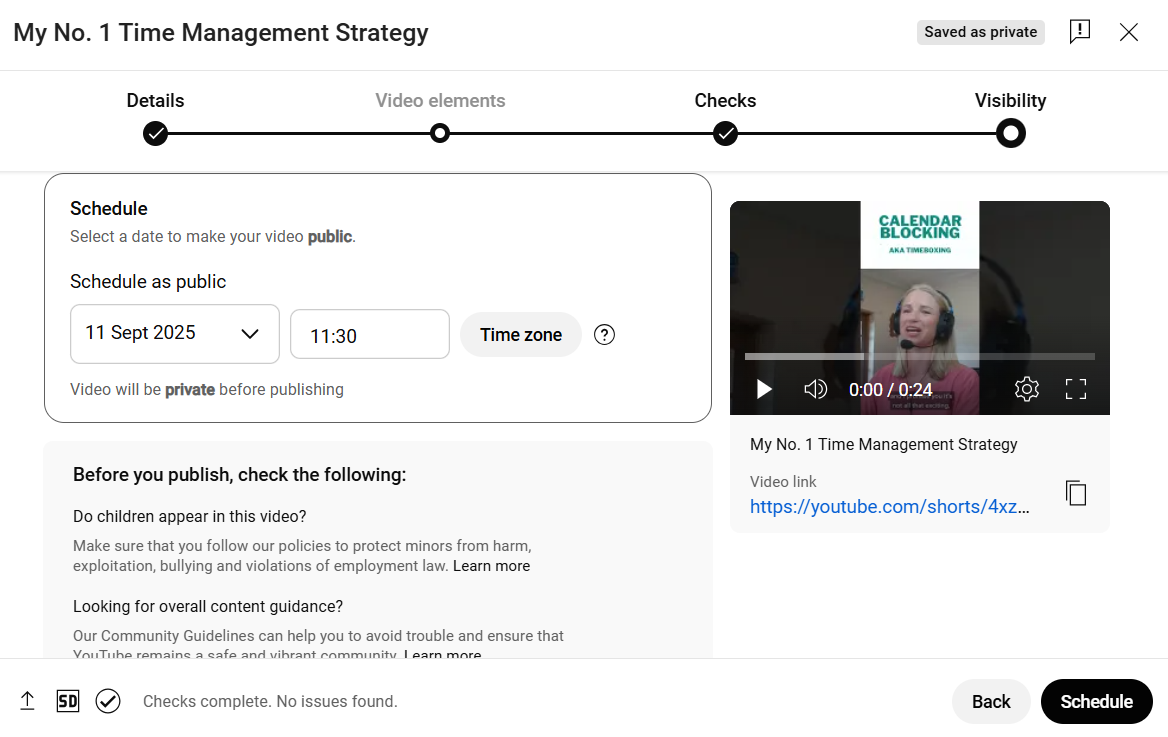This screenshot has width=1168, height=737.
Task: Click the Schedule button
Action: (1096, 701)
